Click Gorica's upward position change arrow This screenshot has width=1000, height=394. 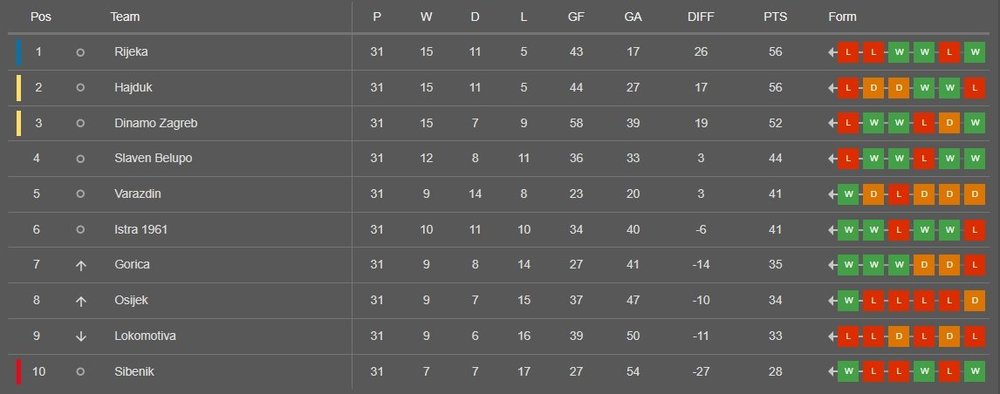point(80,265)
